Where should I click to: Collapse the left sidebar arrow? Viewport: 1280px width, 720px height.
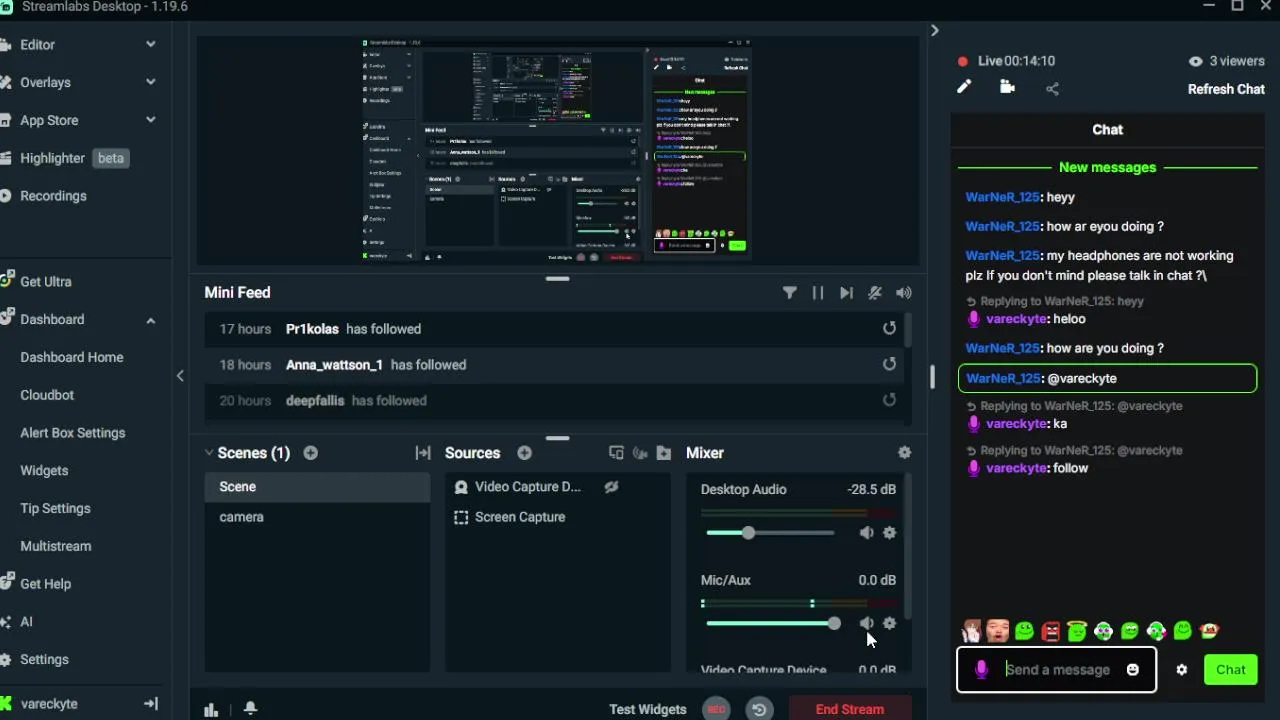[x=180, y=376]
